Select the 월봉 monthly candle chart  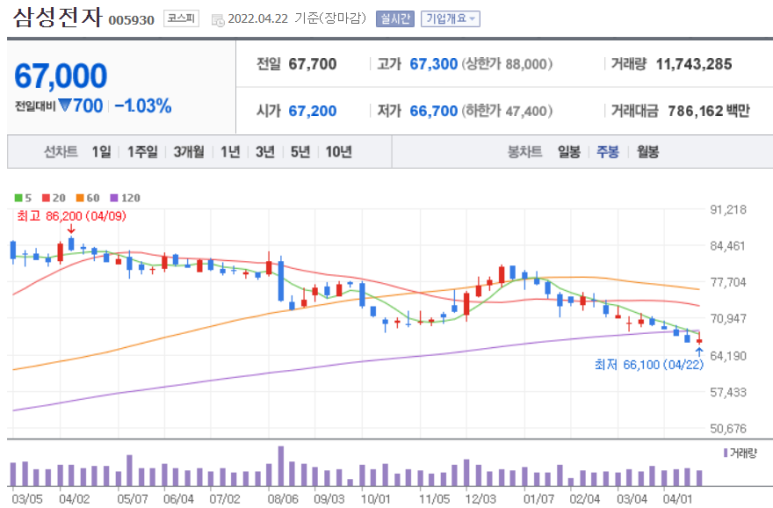pos(647,152)
